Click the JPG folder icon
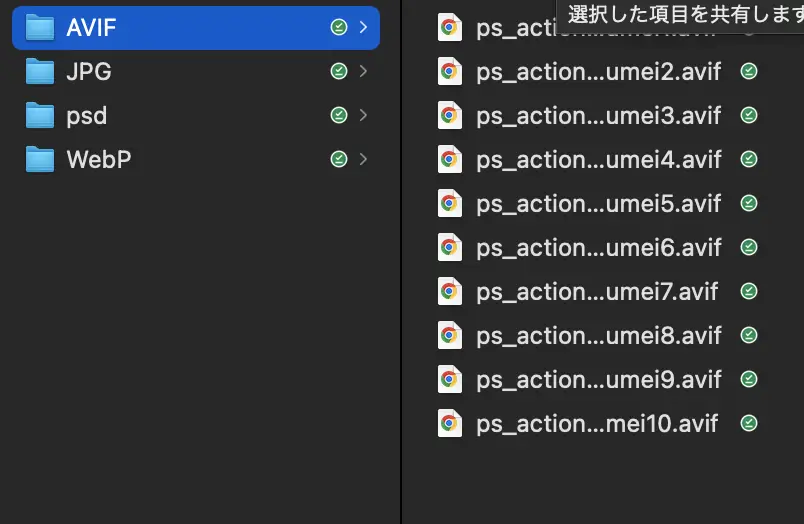 tap(40, 72)
